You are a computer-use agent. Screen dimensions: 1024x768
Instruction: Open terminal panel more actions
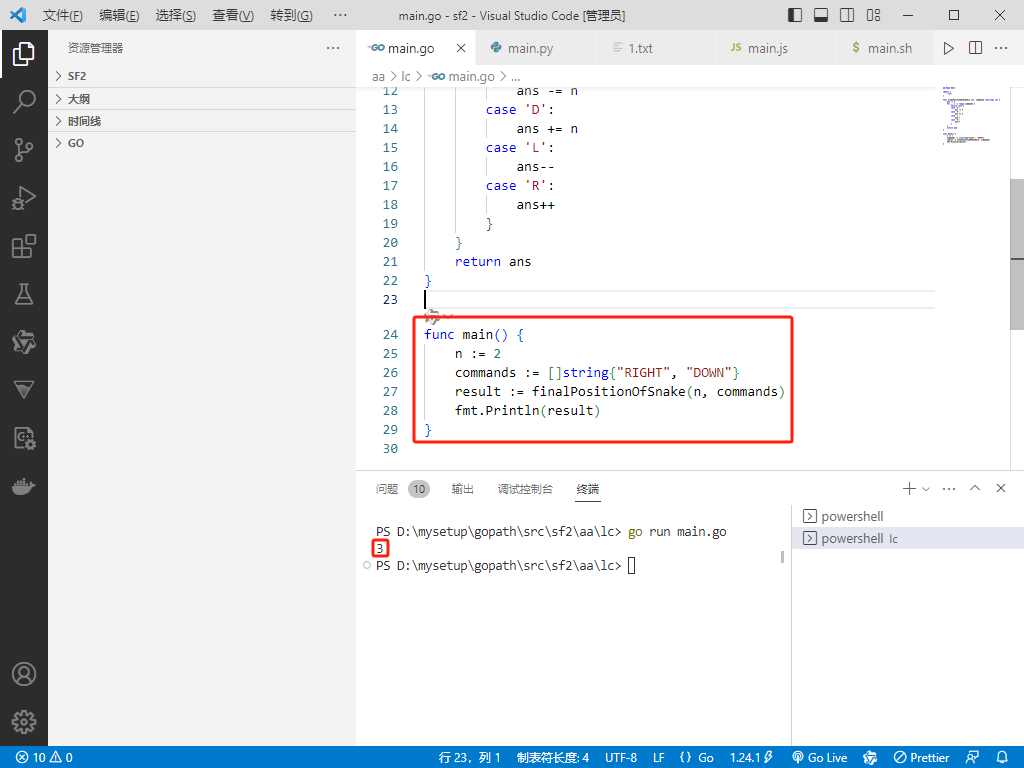pos(949,488)
